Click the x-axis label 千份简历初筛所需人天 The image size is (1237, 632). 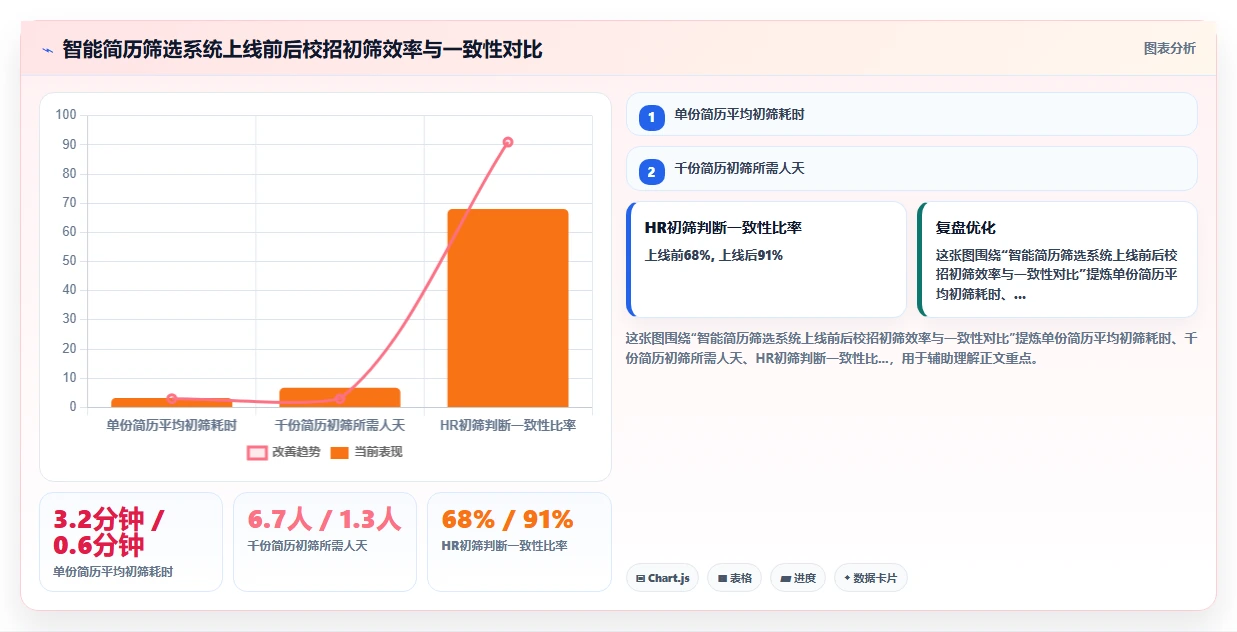coord(340,425)
